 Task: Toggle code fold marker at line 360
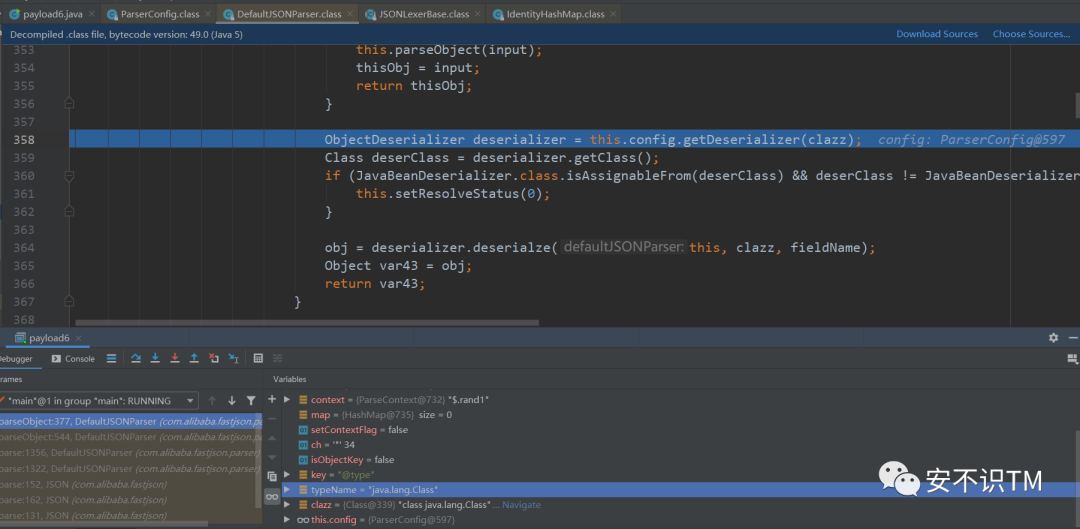[69, 176]
